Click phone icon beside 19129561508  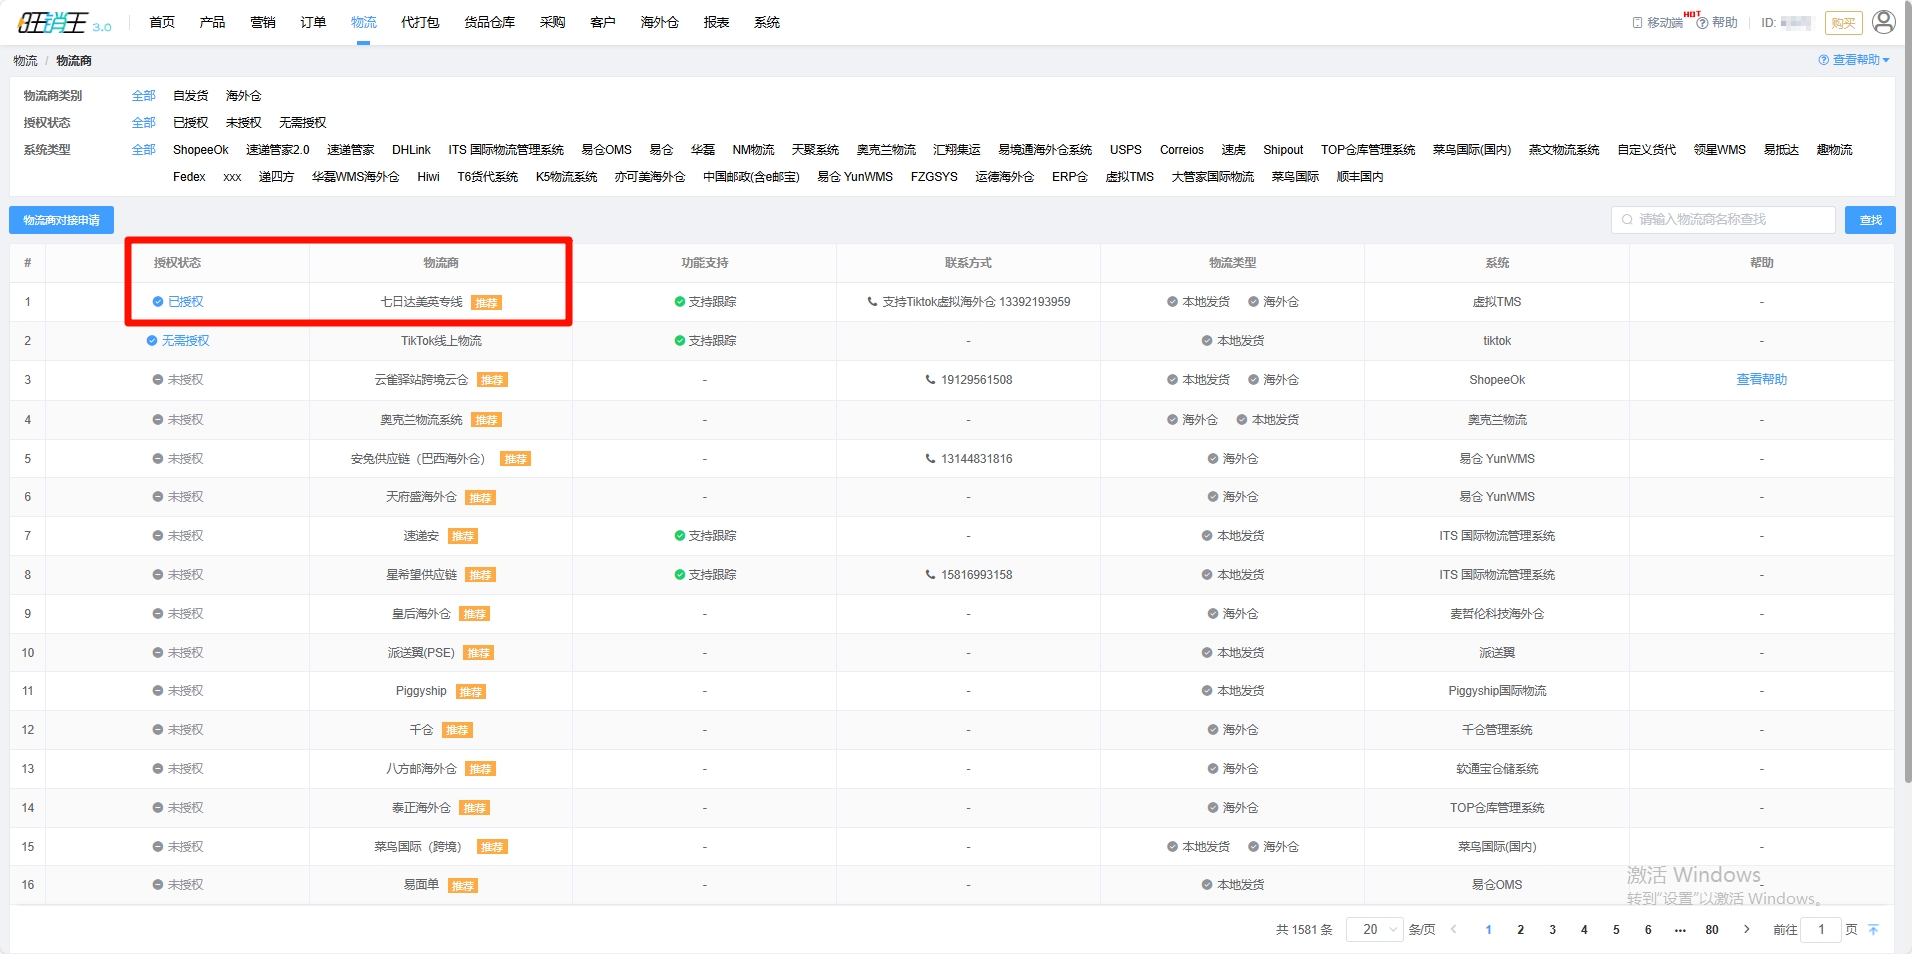click(930, 380)
